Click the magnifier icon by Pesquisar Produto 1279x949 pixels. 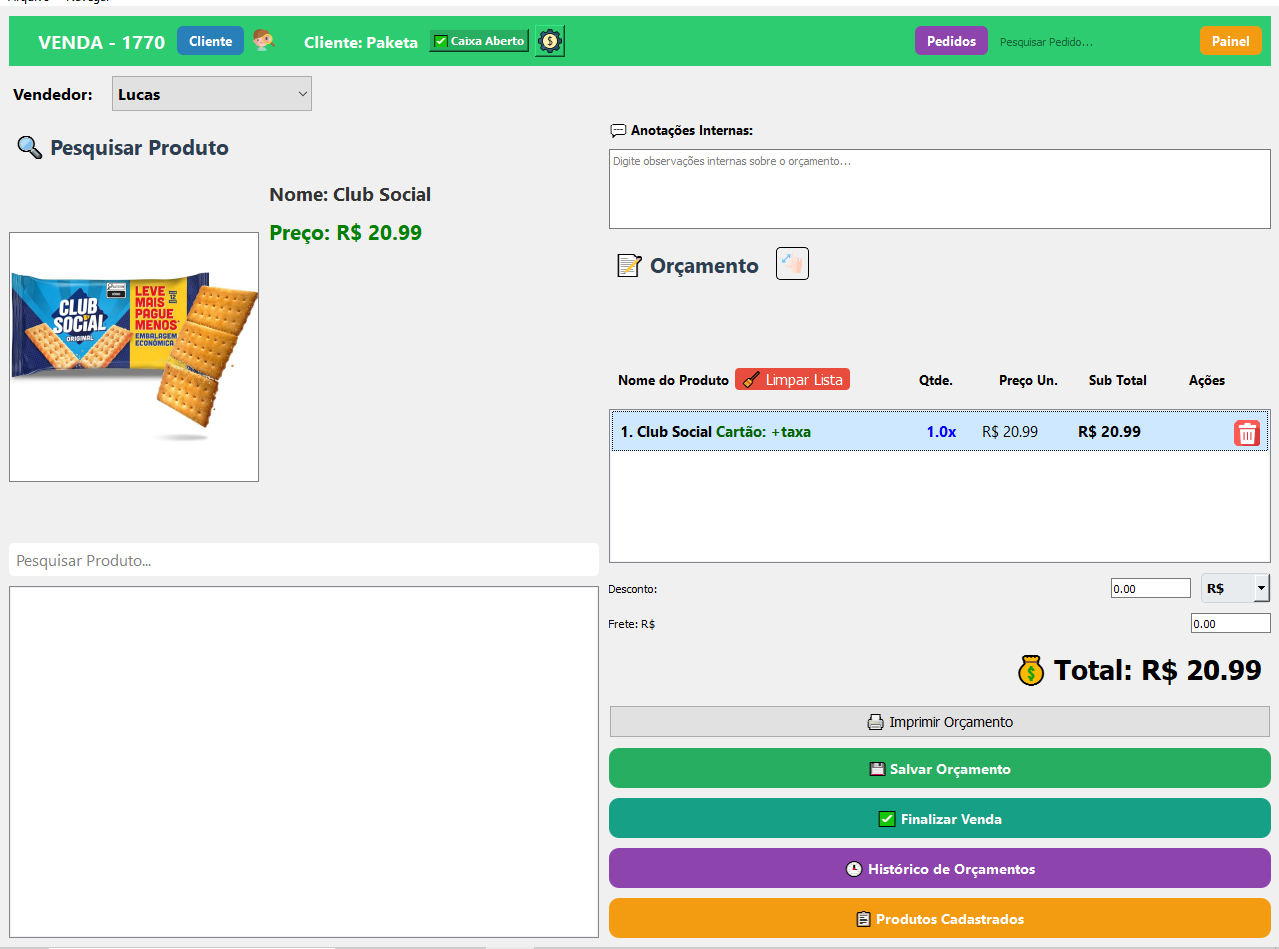[x=29, y=148]
